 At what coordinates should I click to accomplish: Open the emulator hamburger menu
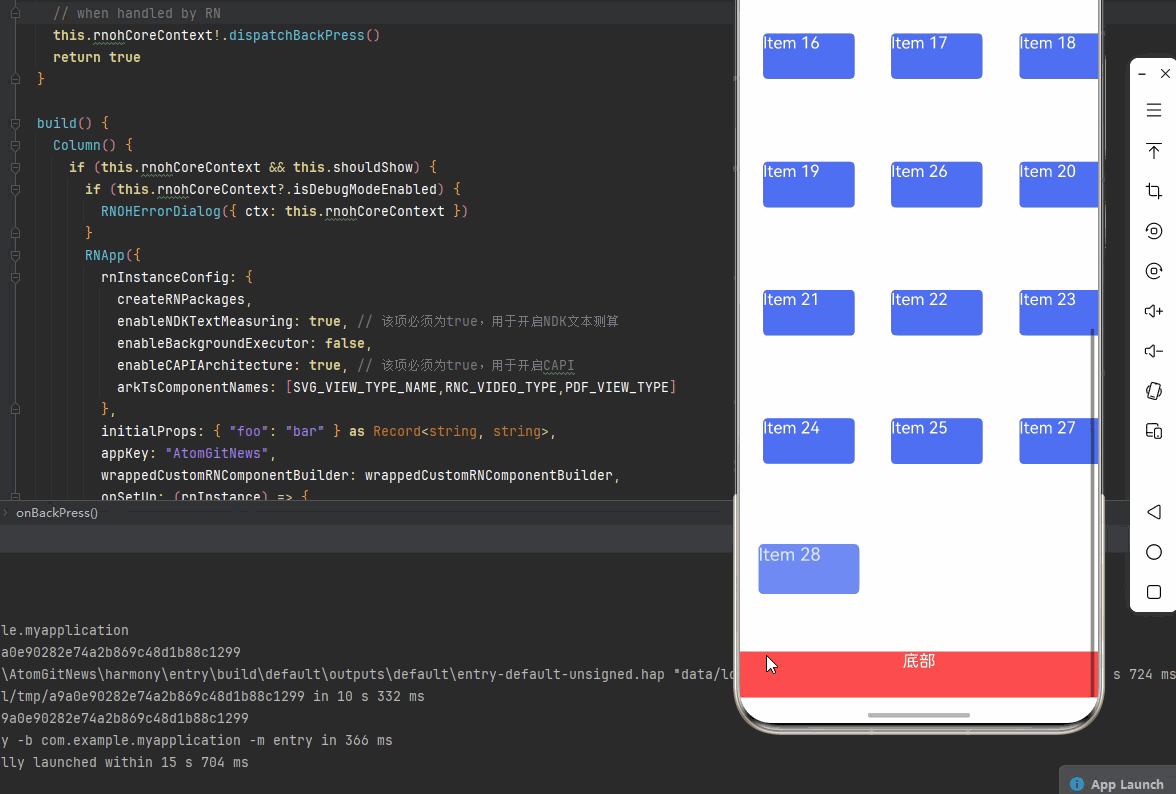pos(1154,110)
